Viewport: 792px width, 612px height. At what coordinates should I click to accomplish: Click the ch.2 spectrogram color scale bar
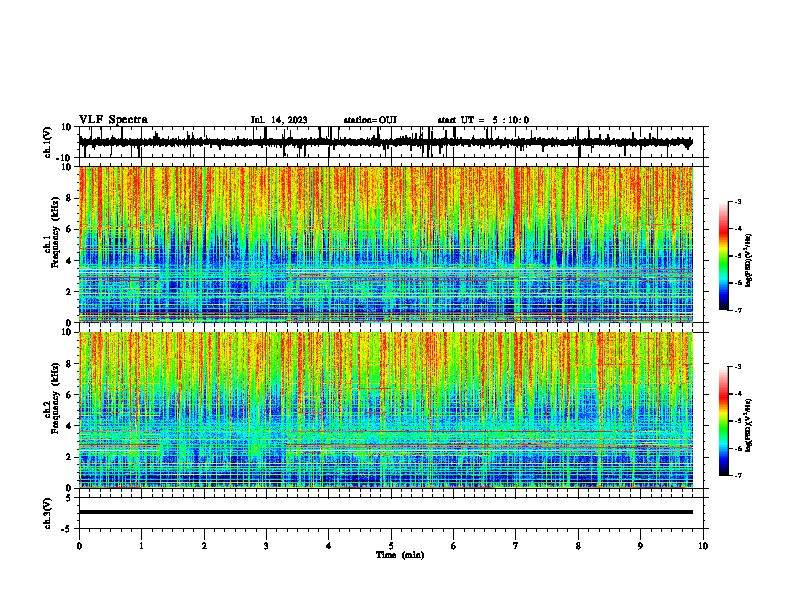pos(724,421)
